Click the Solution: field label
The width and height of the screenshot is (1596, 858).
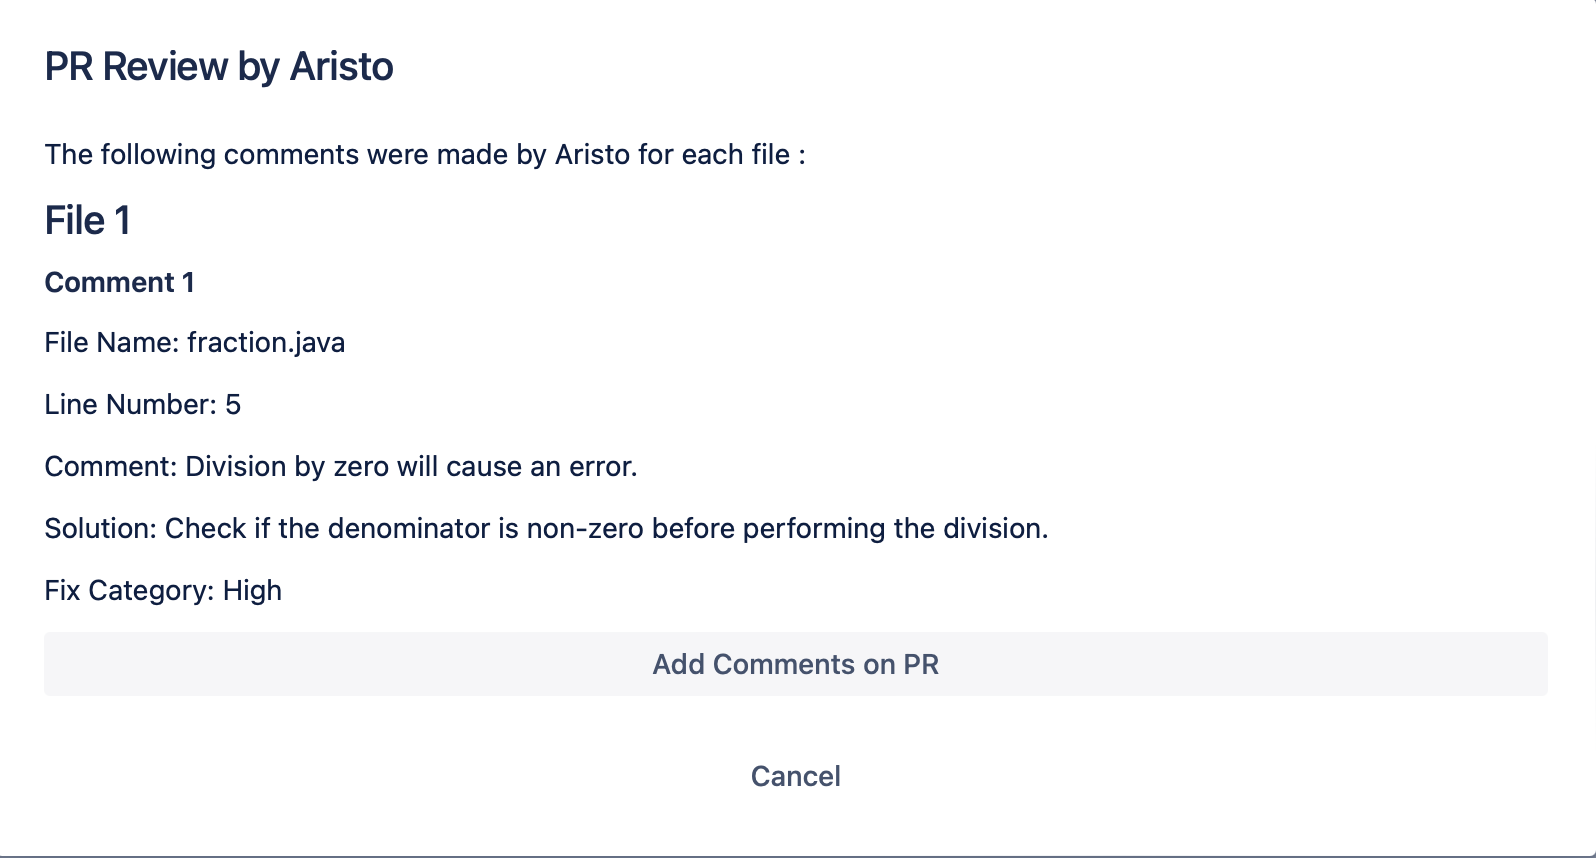pos(101,529)
